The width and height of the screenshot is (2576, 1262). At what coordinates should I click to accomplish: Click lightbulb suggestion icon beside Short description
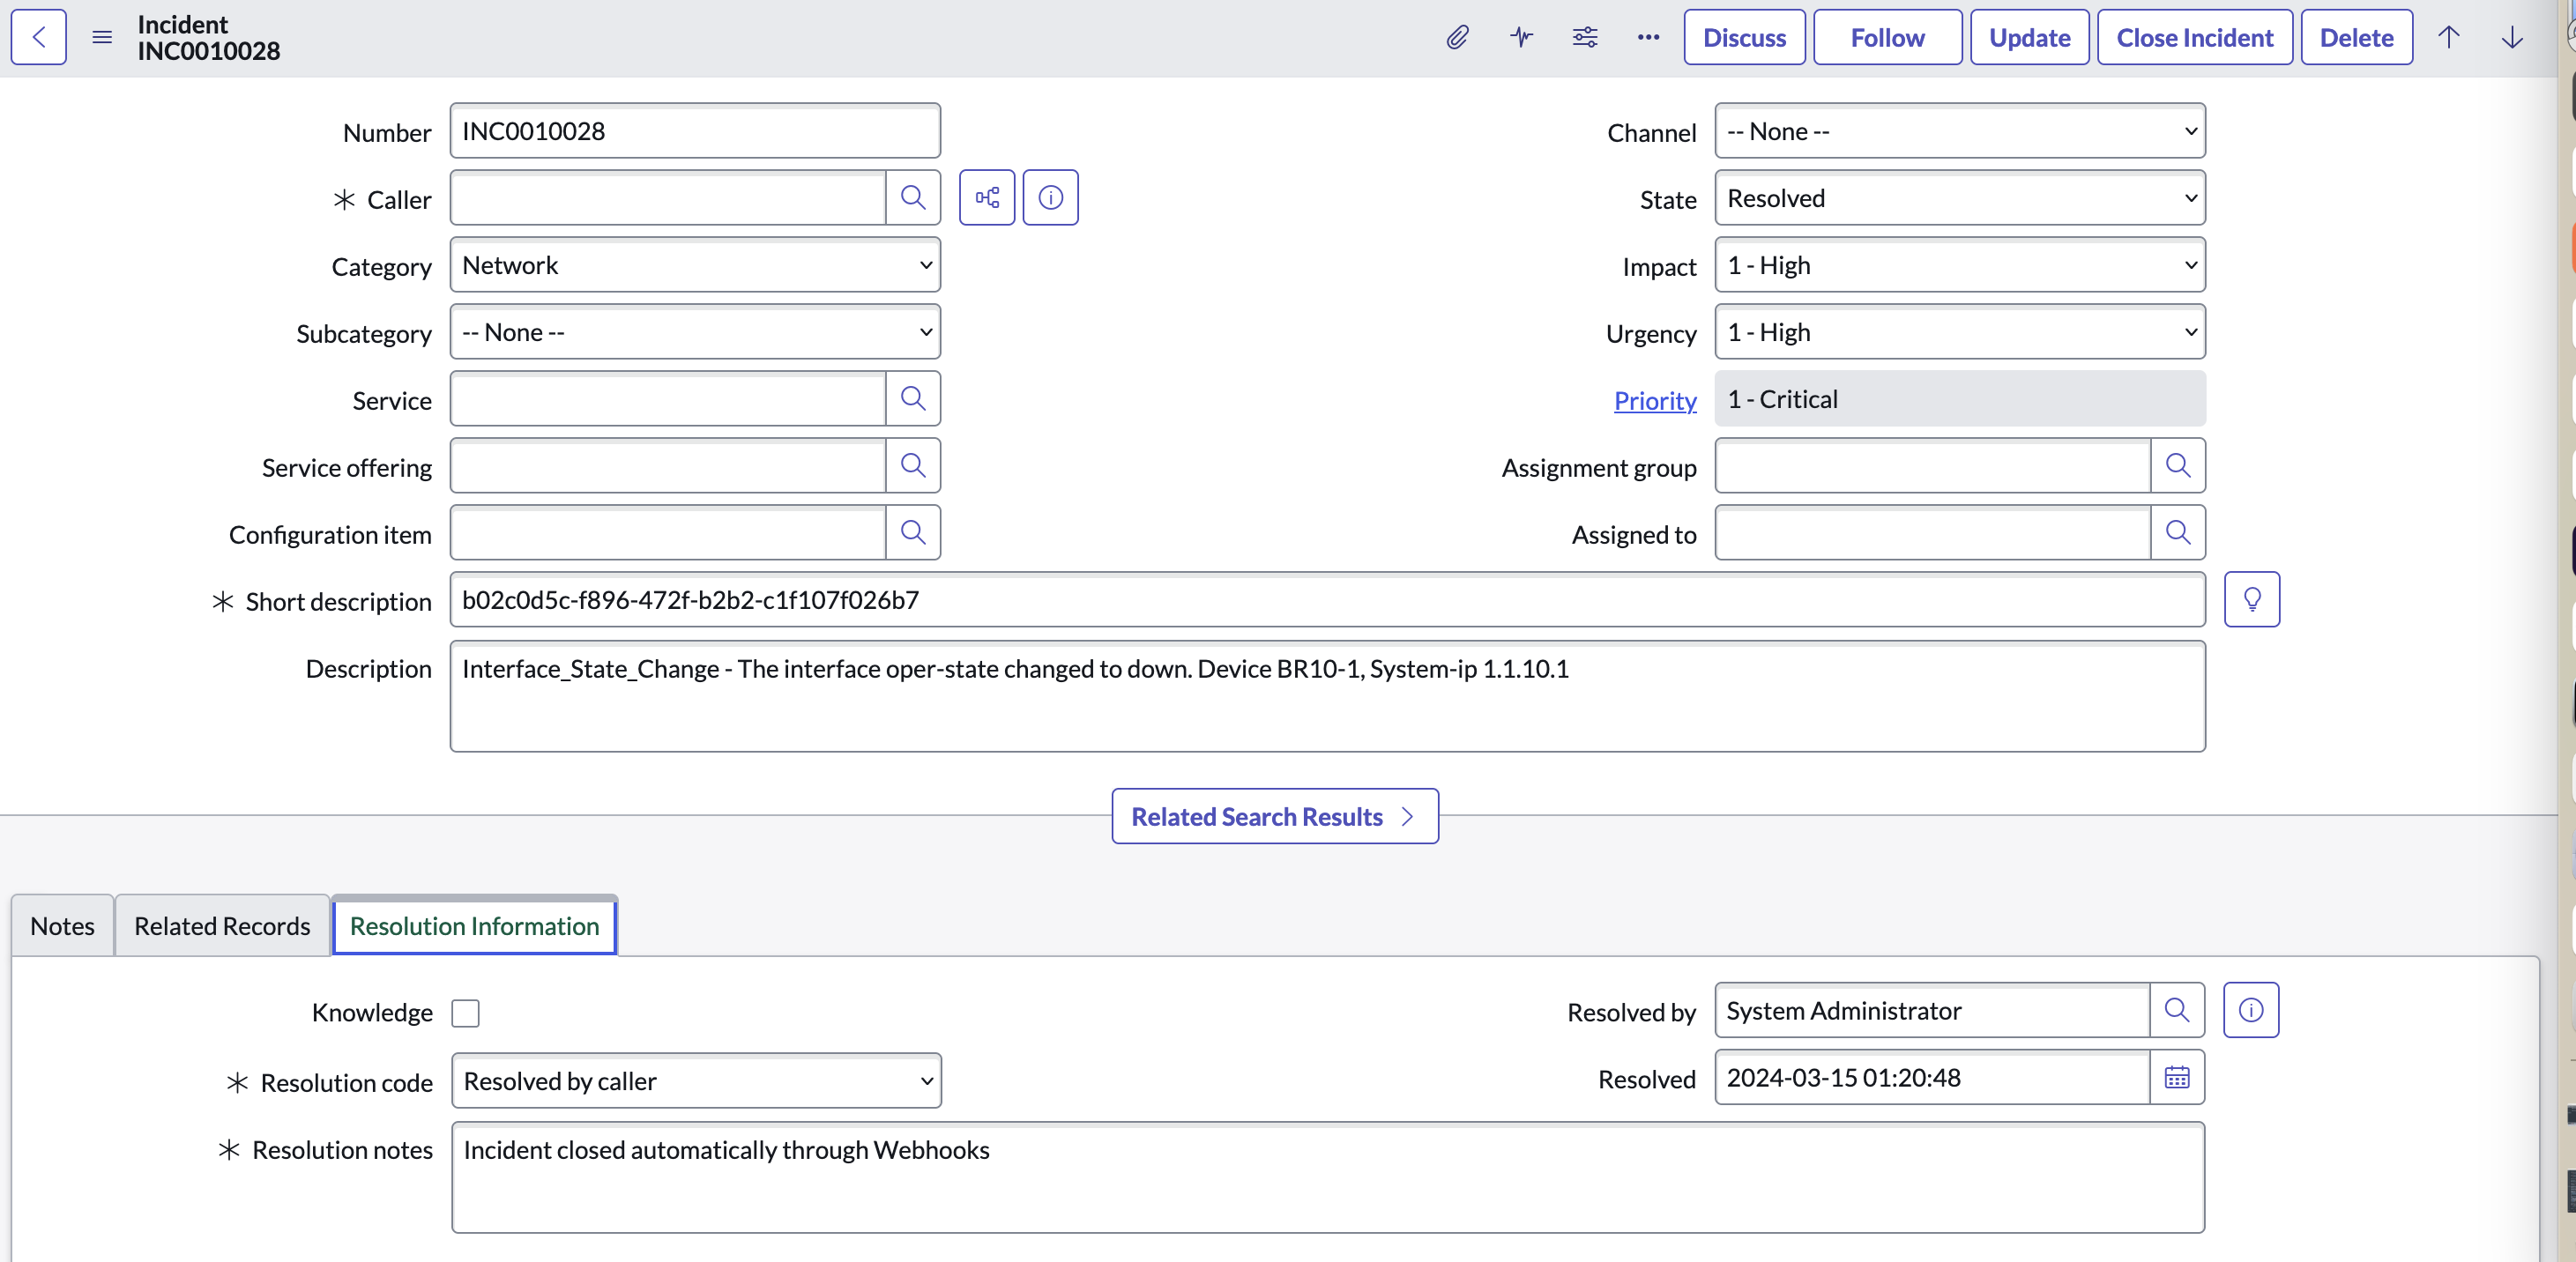(2251, 599)
